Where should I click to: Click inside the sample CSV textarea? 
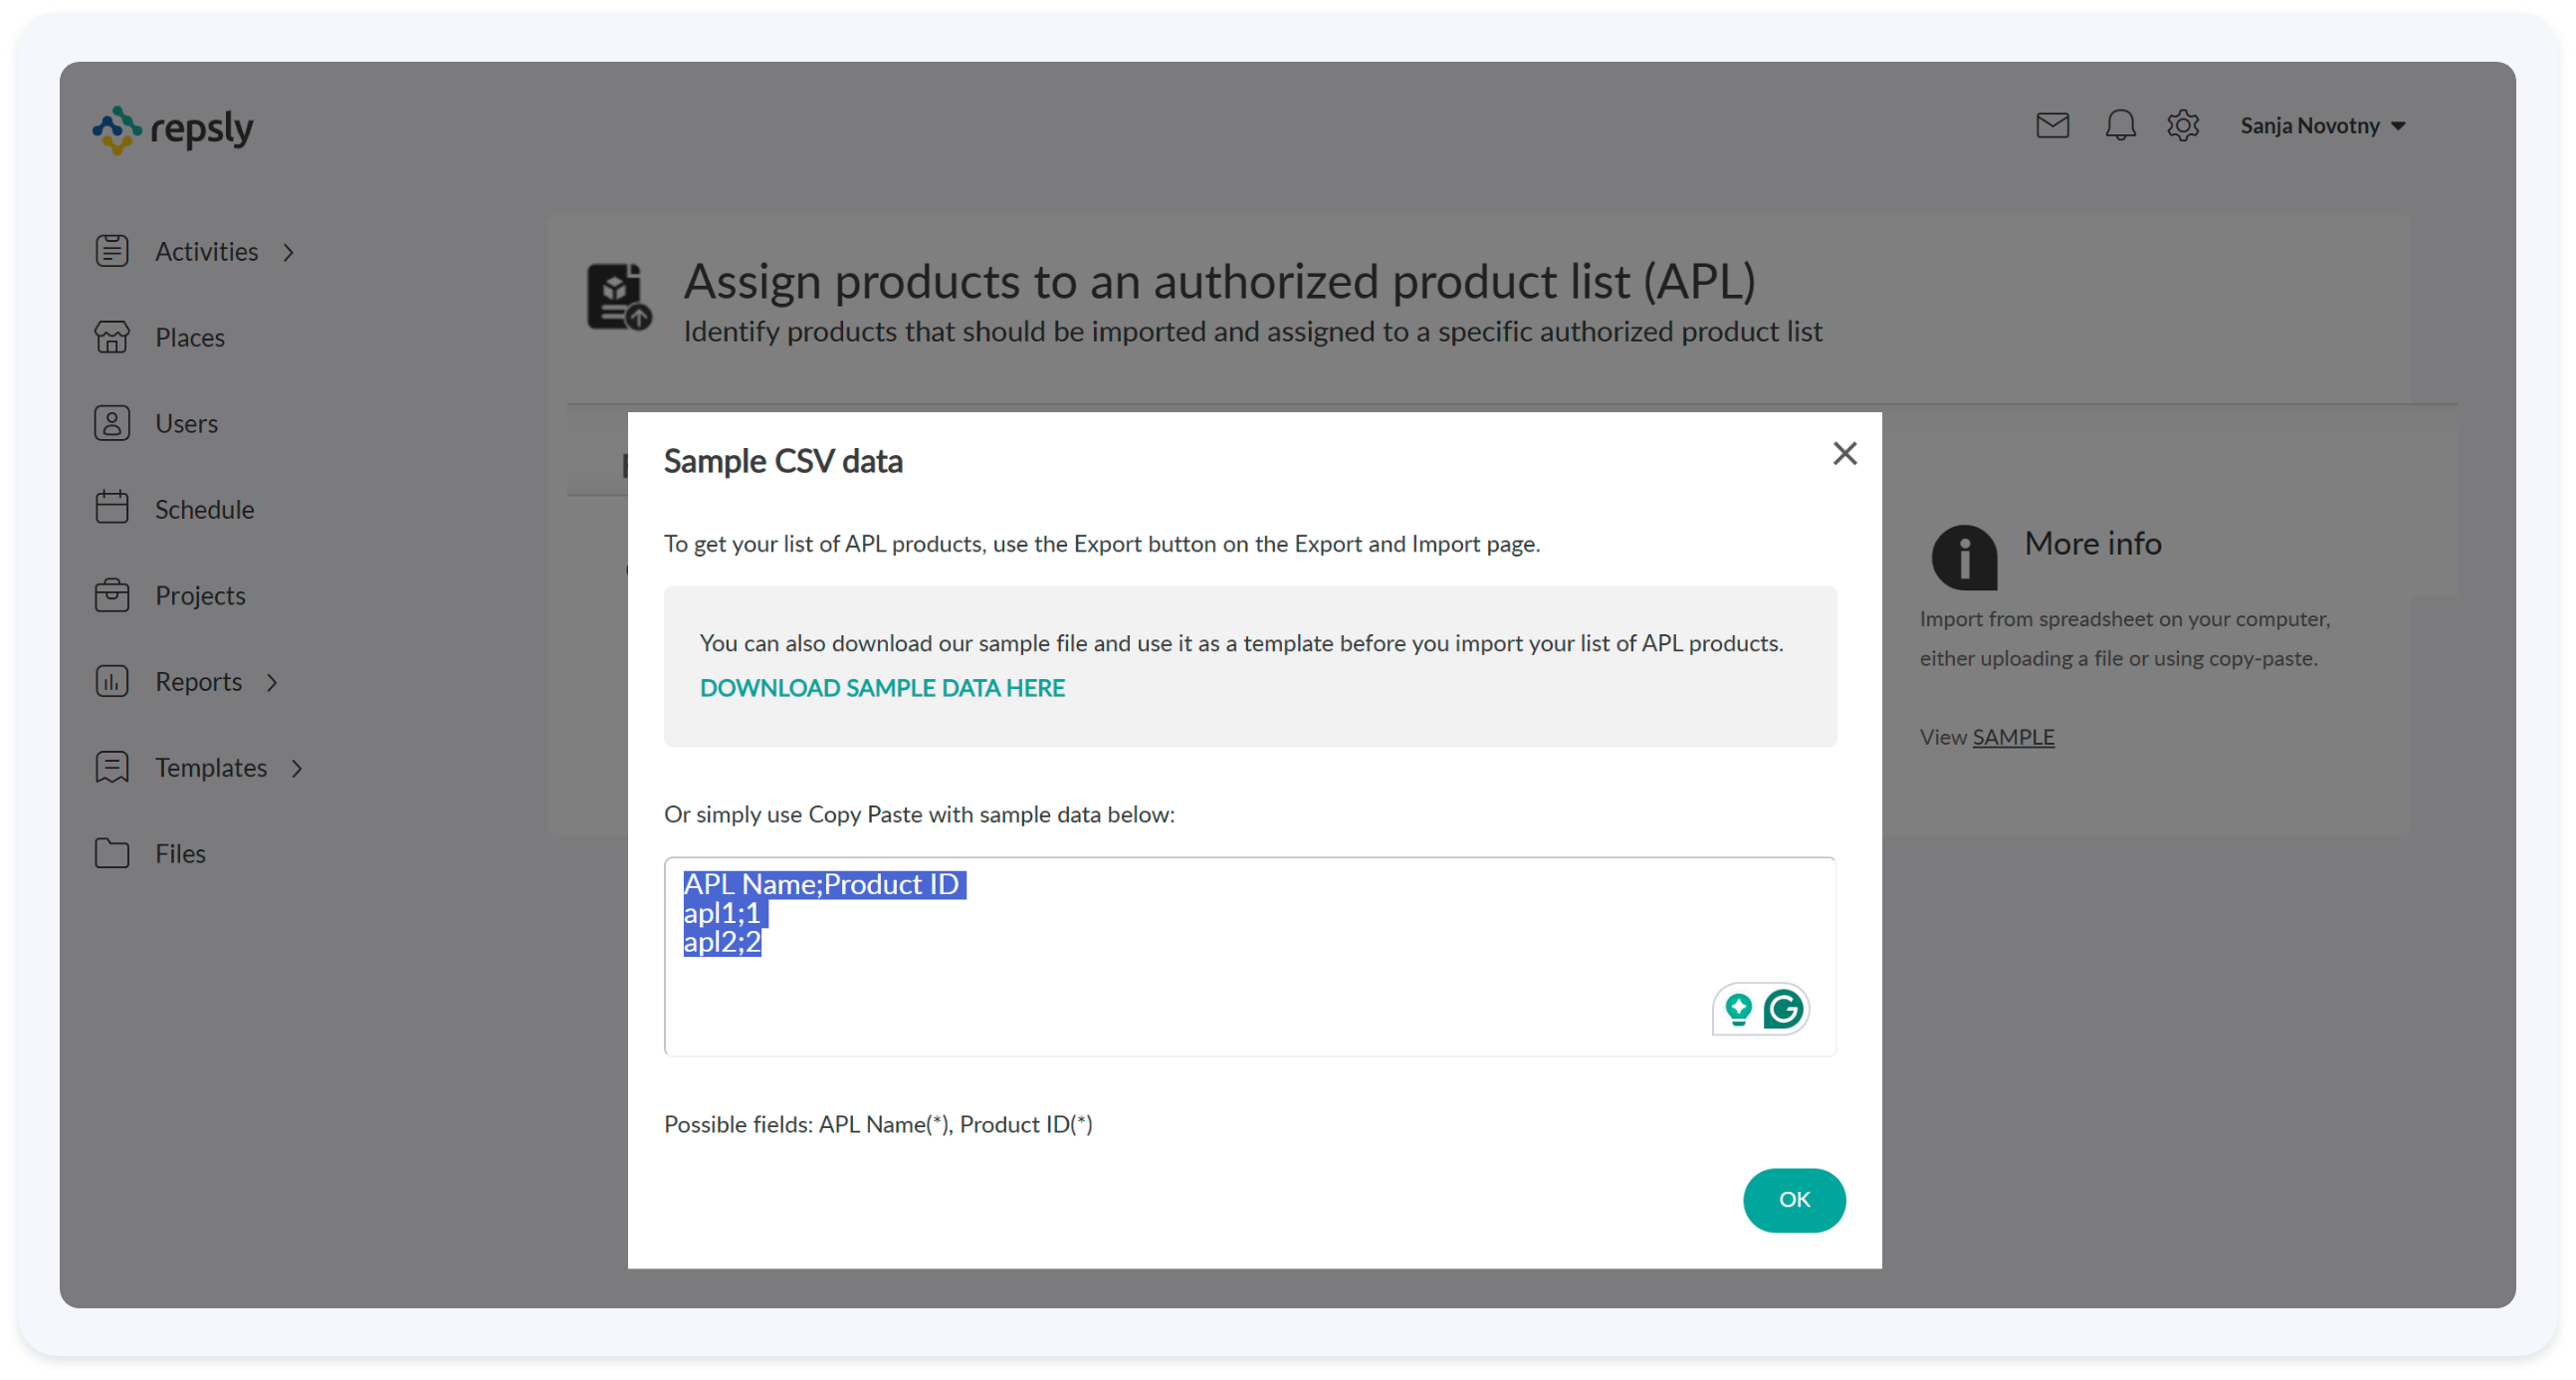click(x=1200, y=990)
